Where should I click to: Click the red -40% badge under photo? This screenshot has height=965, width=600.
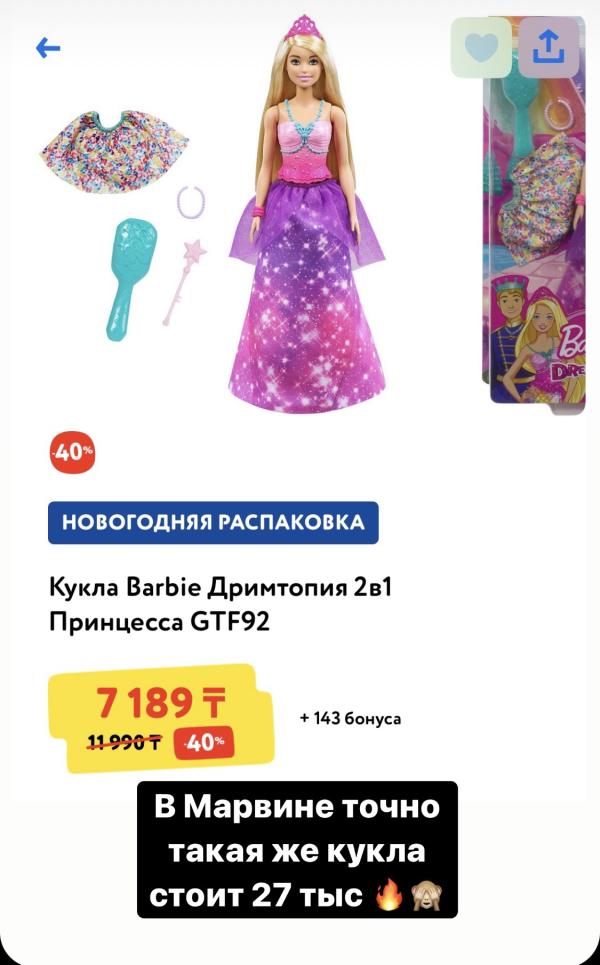[x=73, y=452]
